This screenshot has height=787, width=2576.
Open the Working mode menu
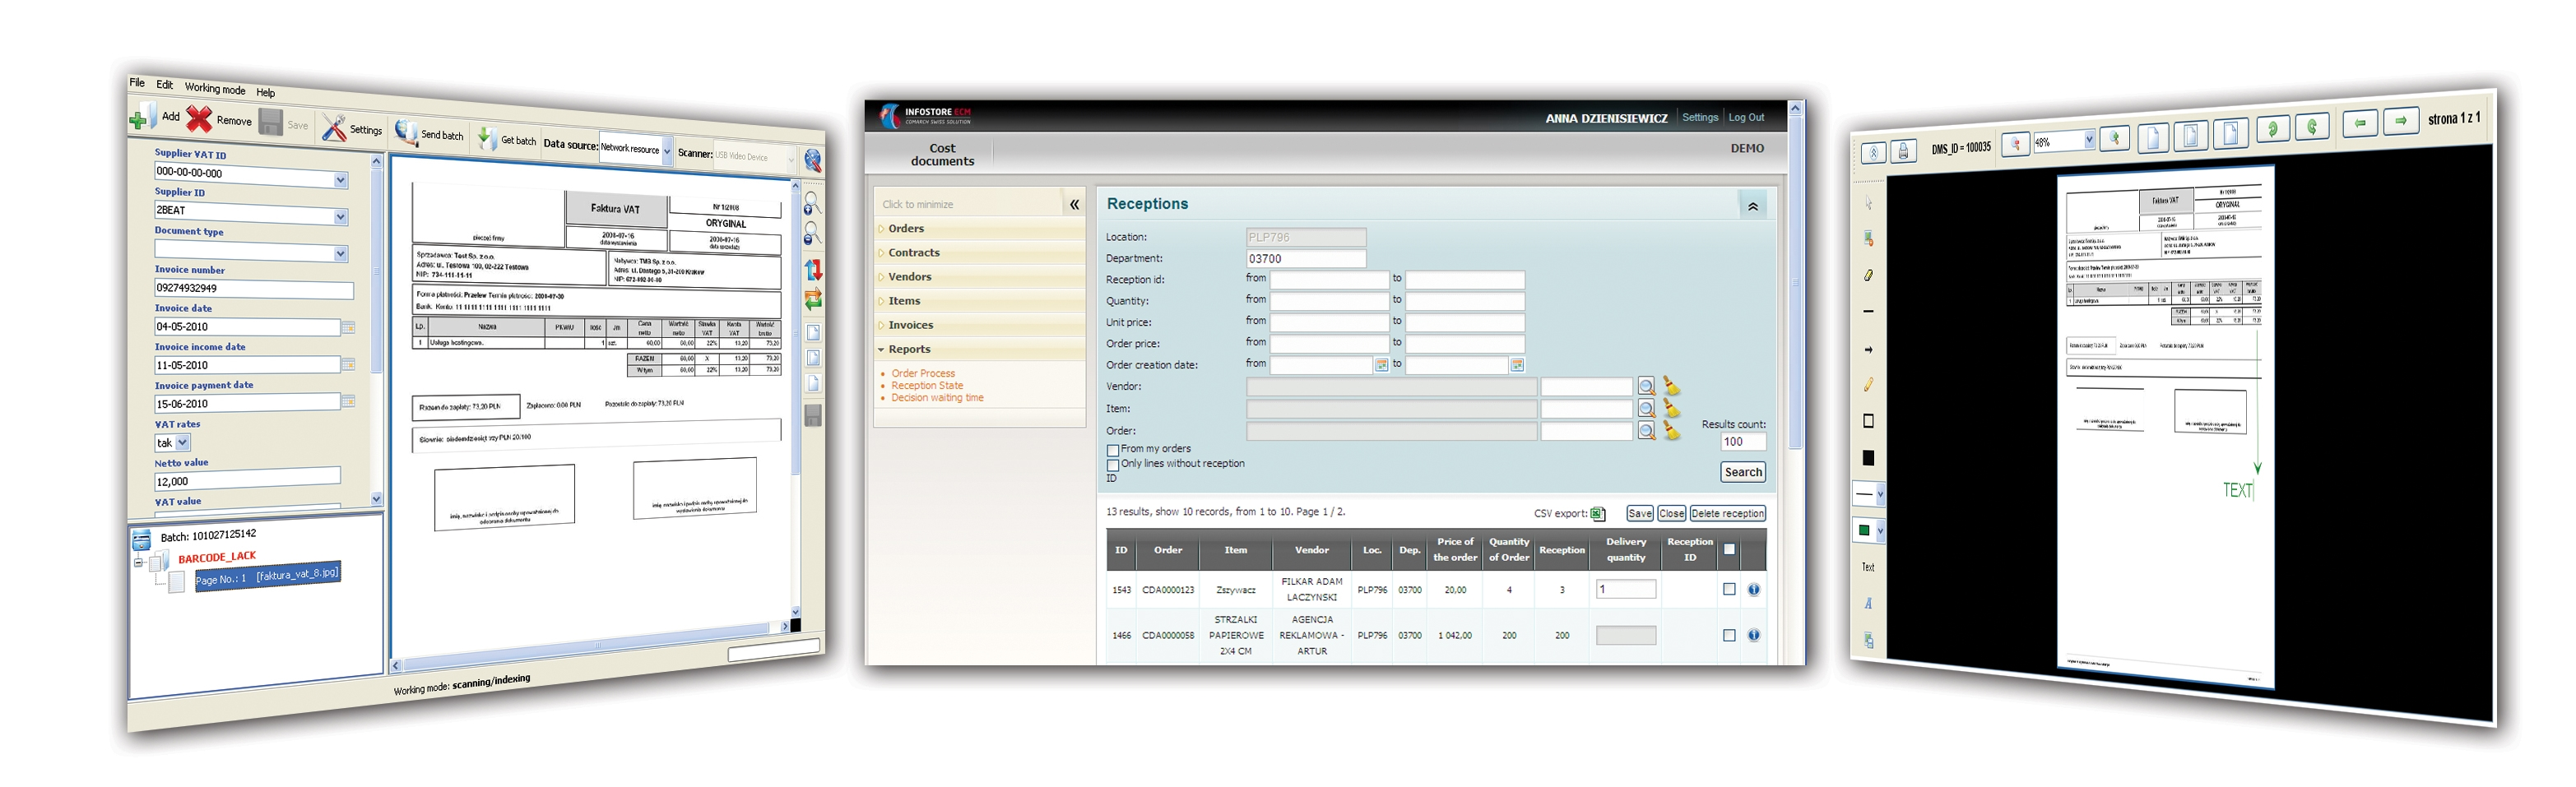point(215,89)
